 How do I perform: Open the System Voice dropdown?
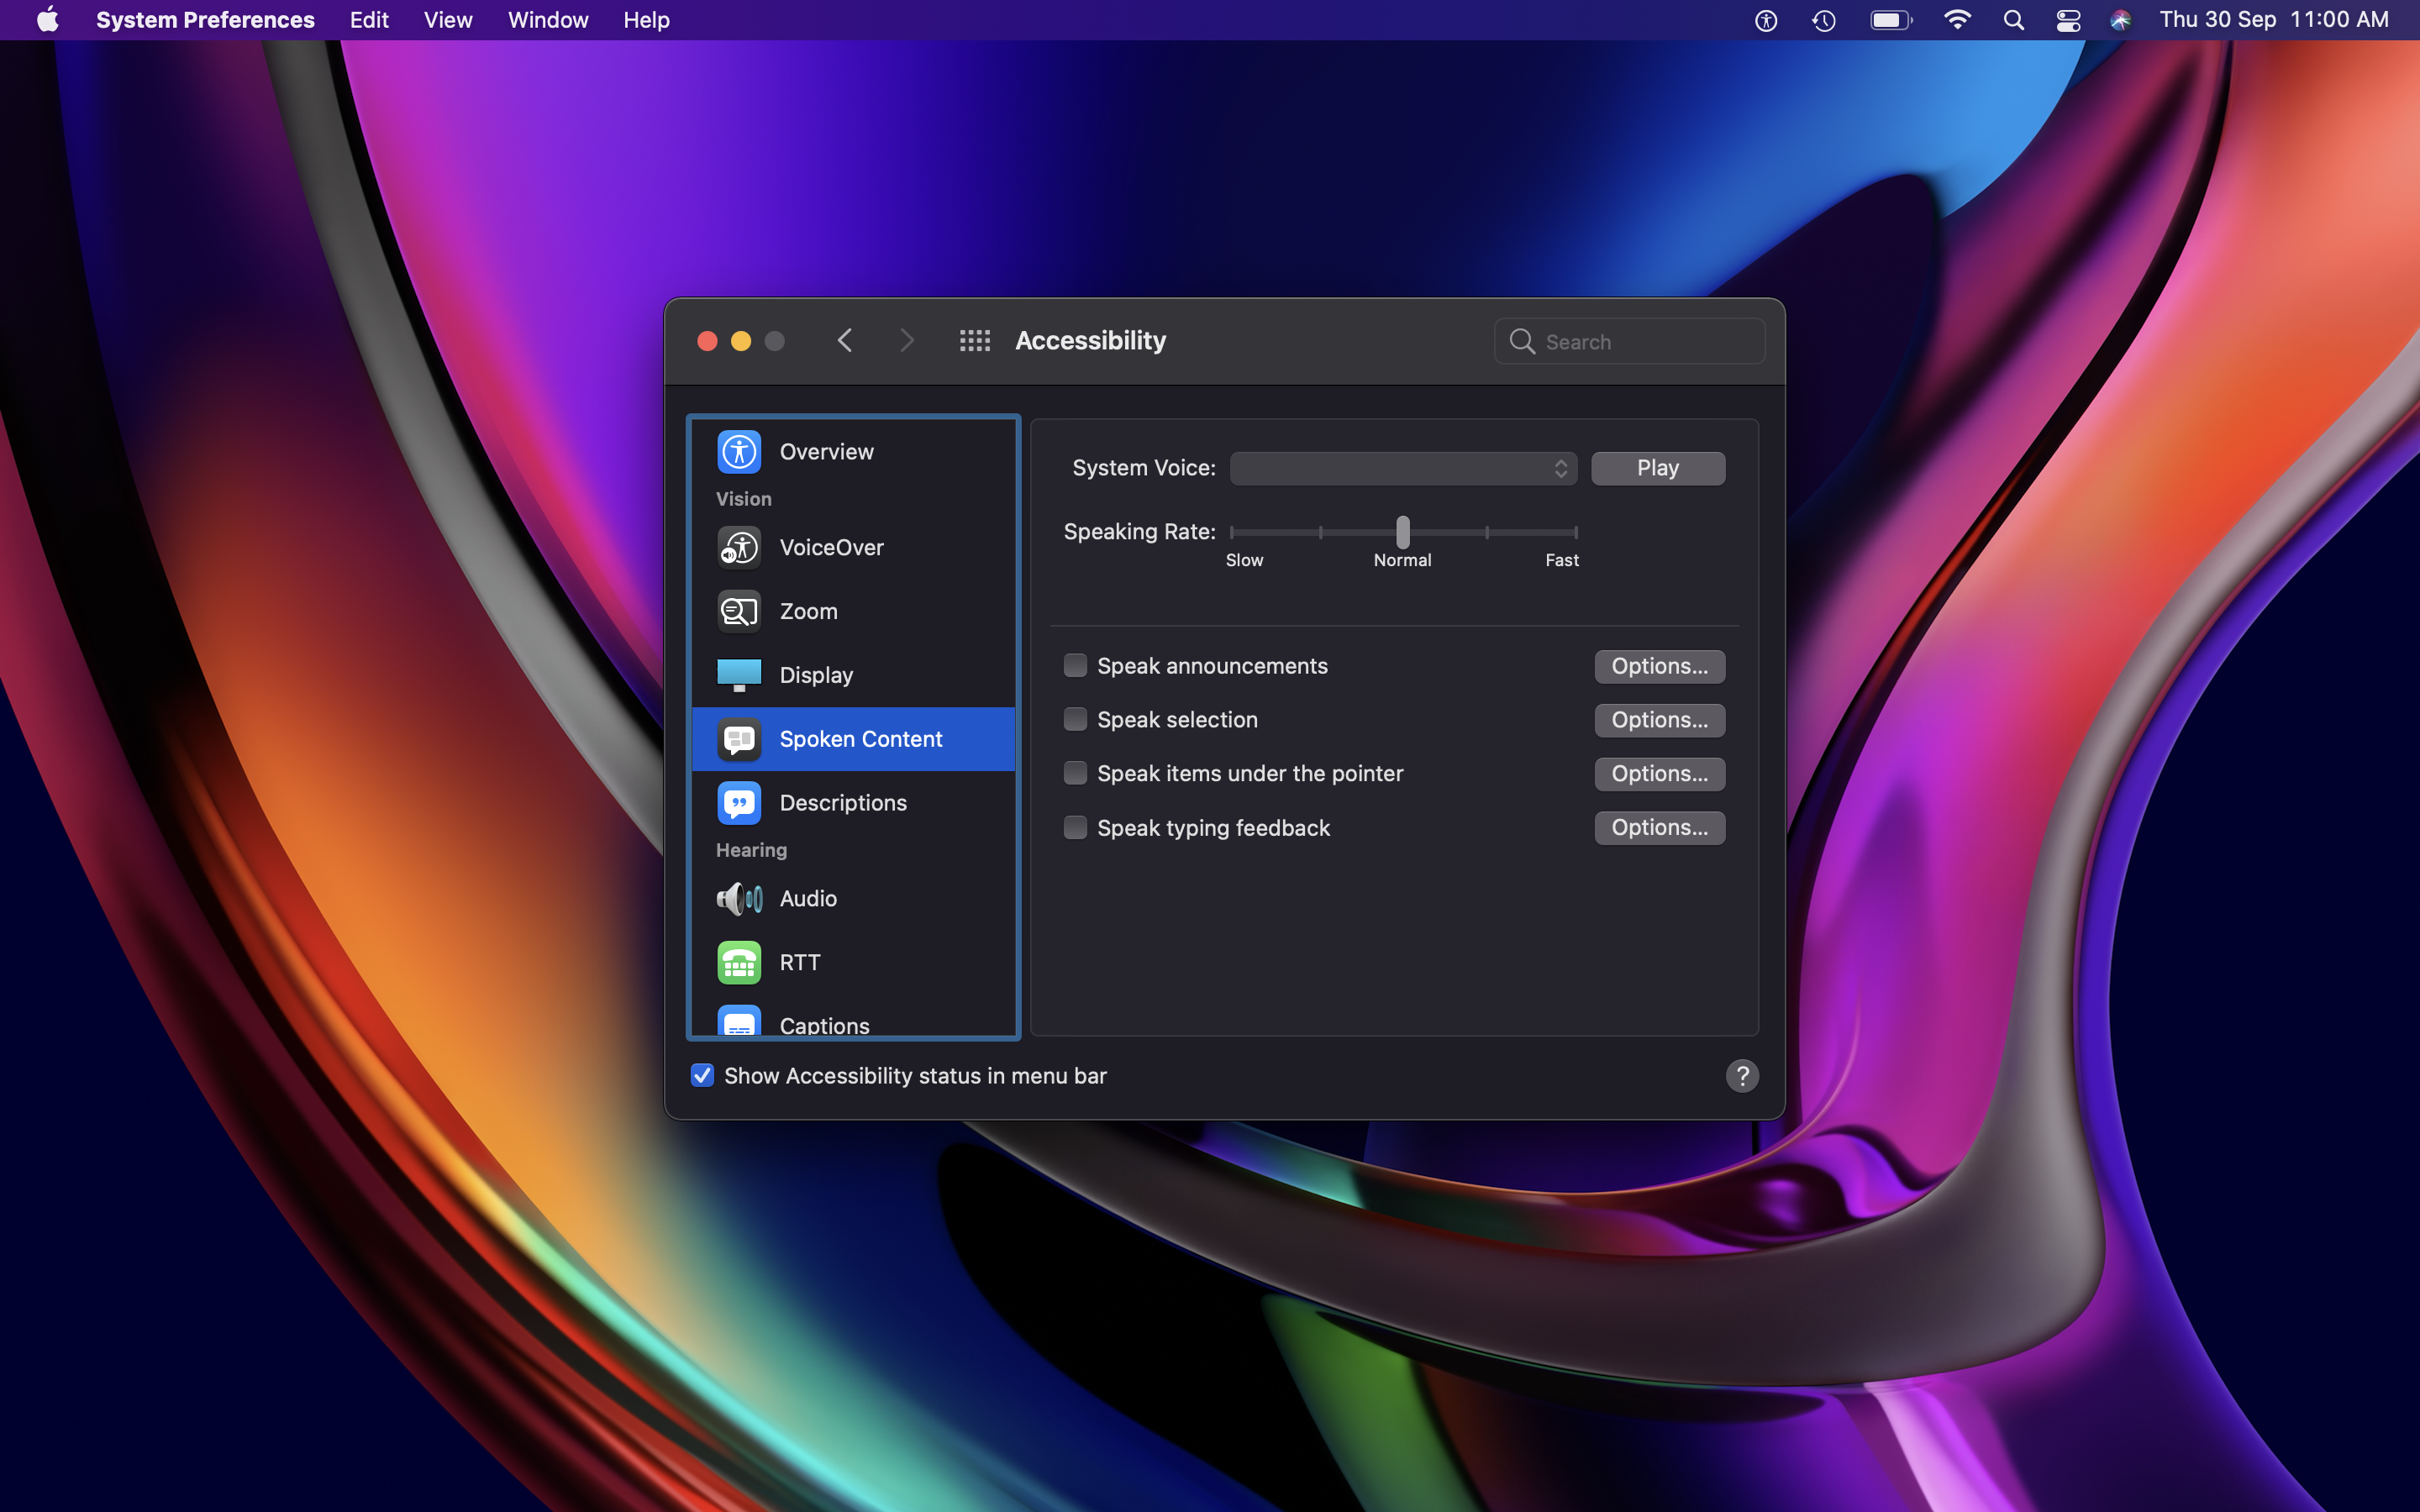pos(1402,468)
